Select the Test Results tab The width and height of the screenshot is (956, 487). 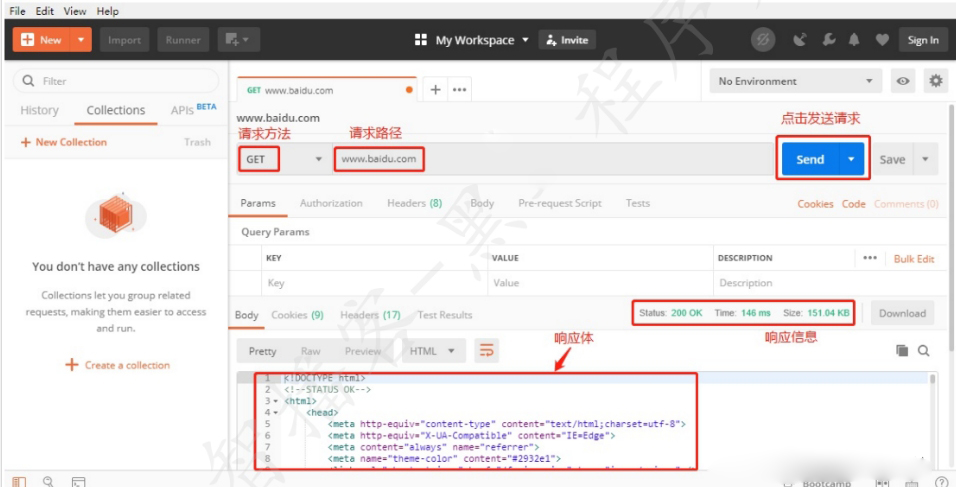(x=445, y=315)
